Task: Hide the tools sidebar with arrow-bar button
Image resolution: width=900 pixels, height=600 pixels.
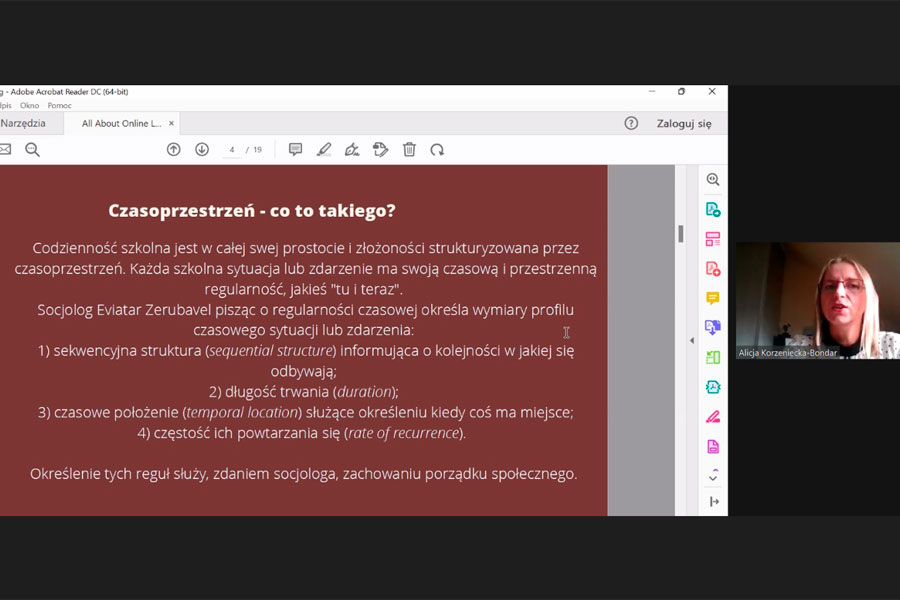Action: tap(713, 502)
